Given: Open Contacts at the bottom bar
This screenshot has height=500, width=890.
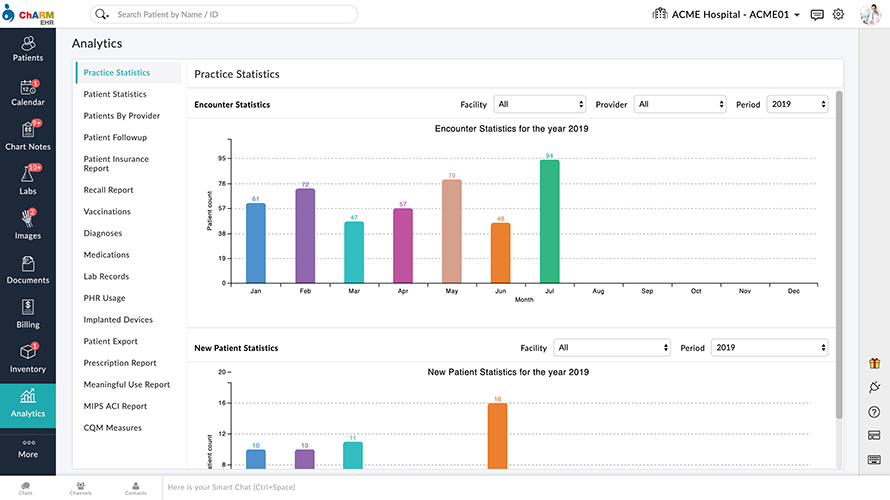Looking at the screenshot, I should [136, 488].
